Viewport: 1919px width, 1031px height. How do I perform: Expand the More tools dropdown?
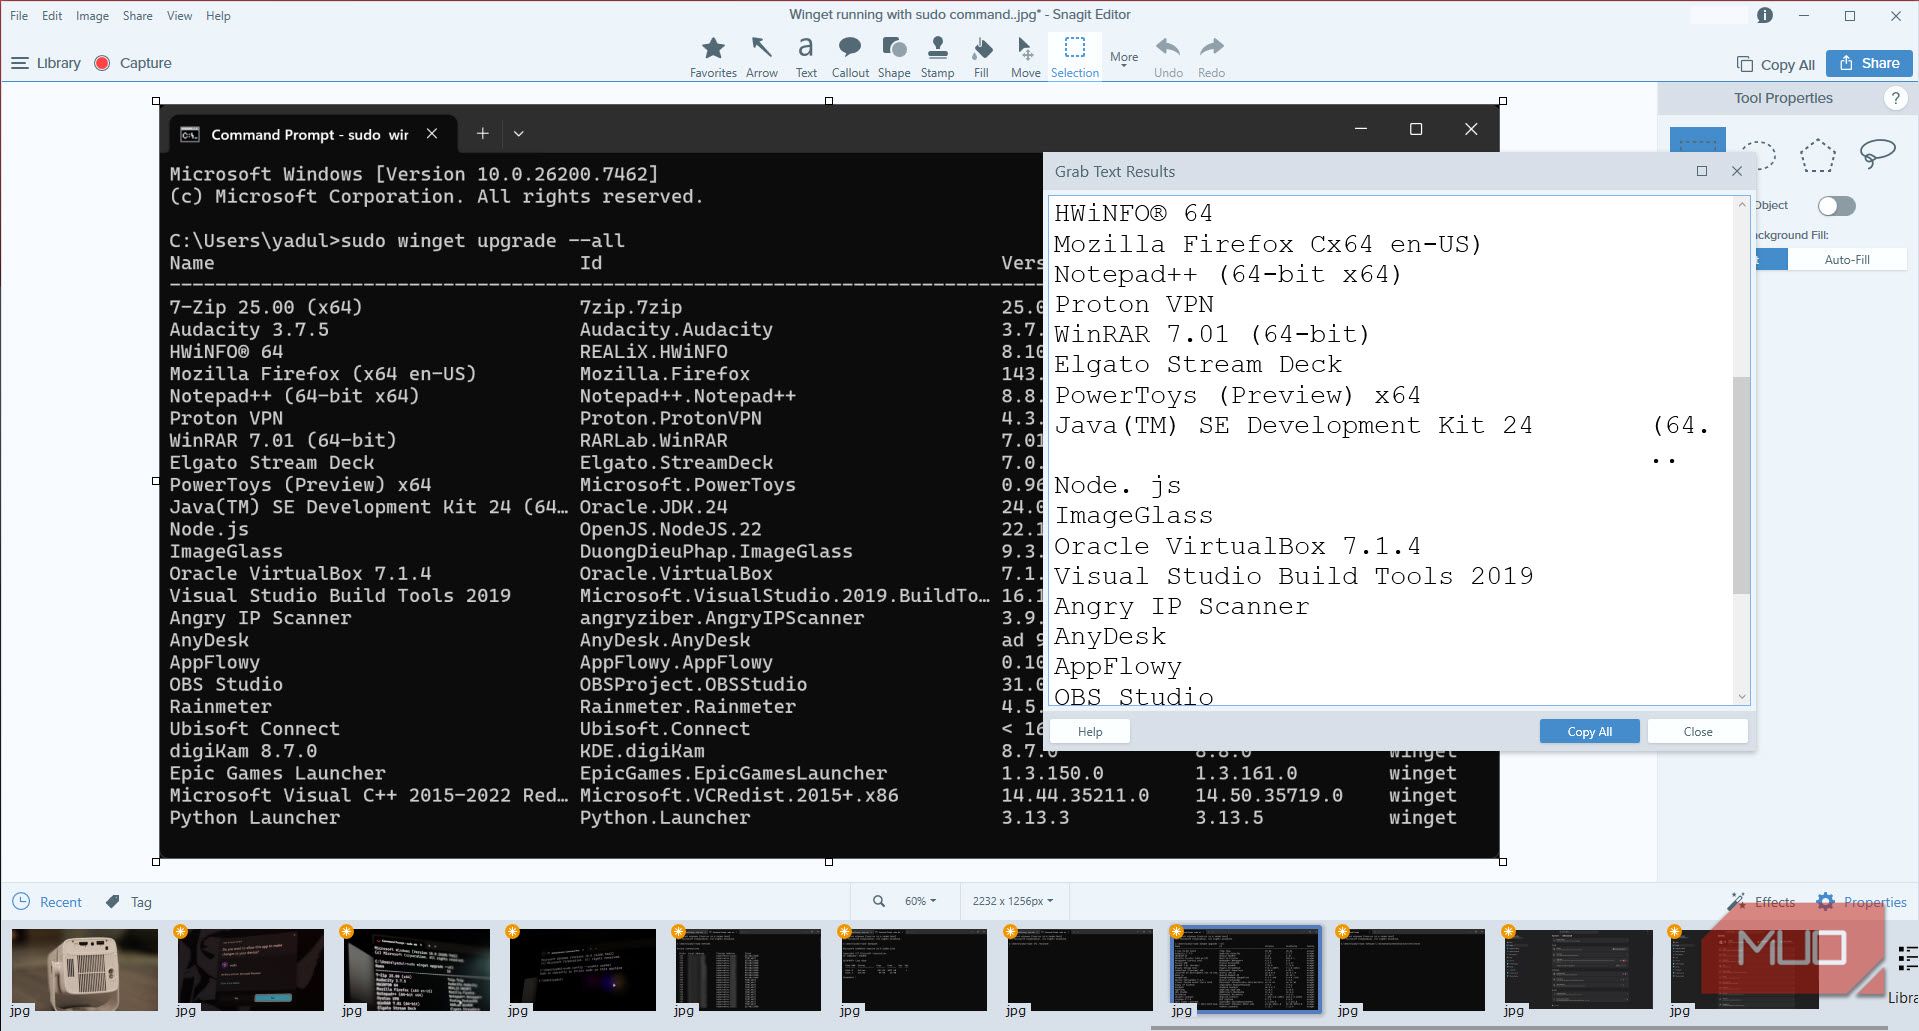tap(1124, 59)
